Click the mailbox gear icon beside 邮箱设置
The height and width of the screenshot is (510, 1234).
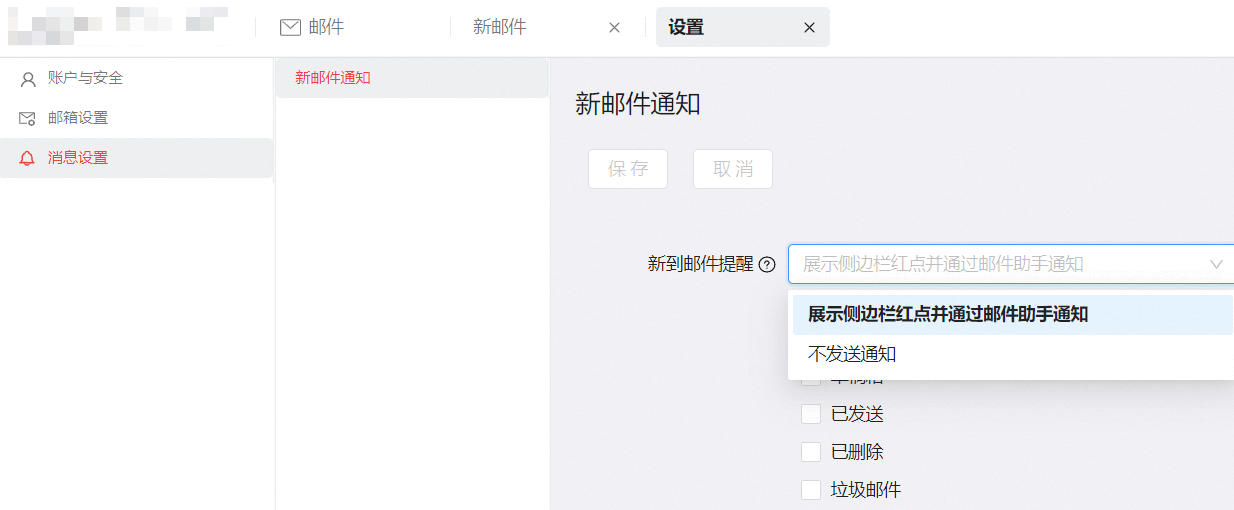coord(28,118)
